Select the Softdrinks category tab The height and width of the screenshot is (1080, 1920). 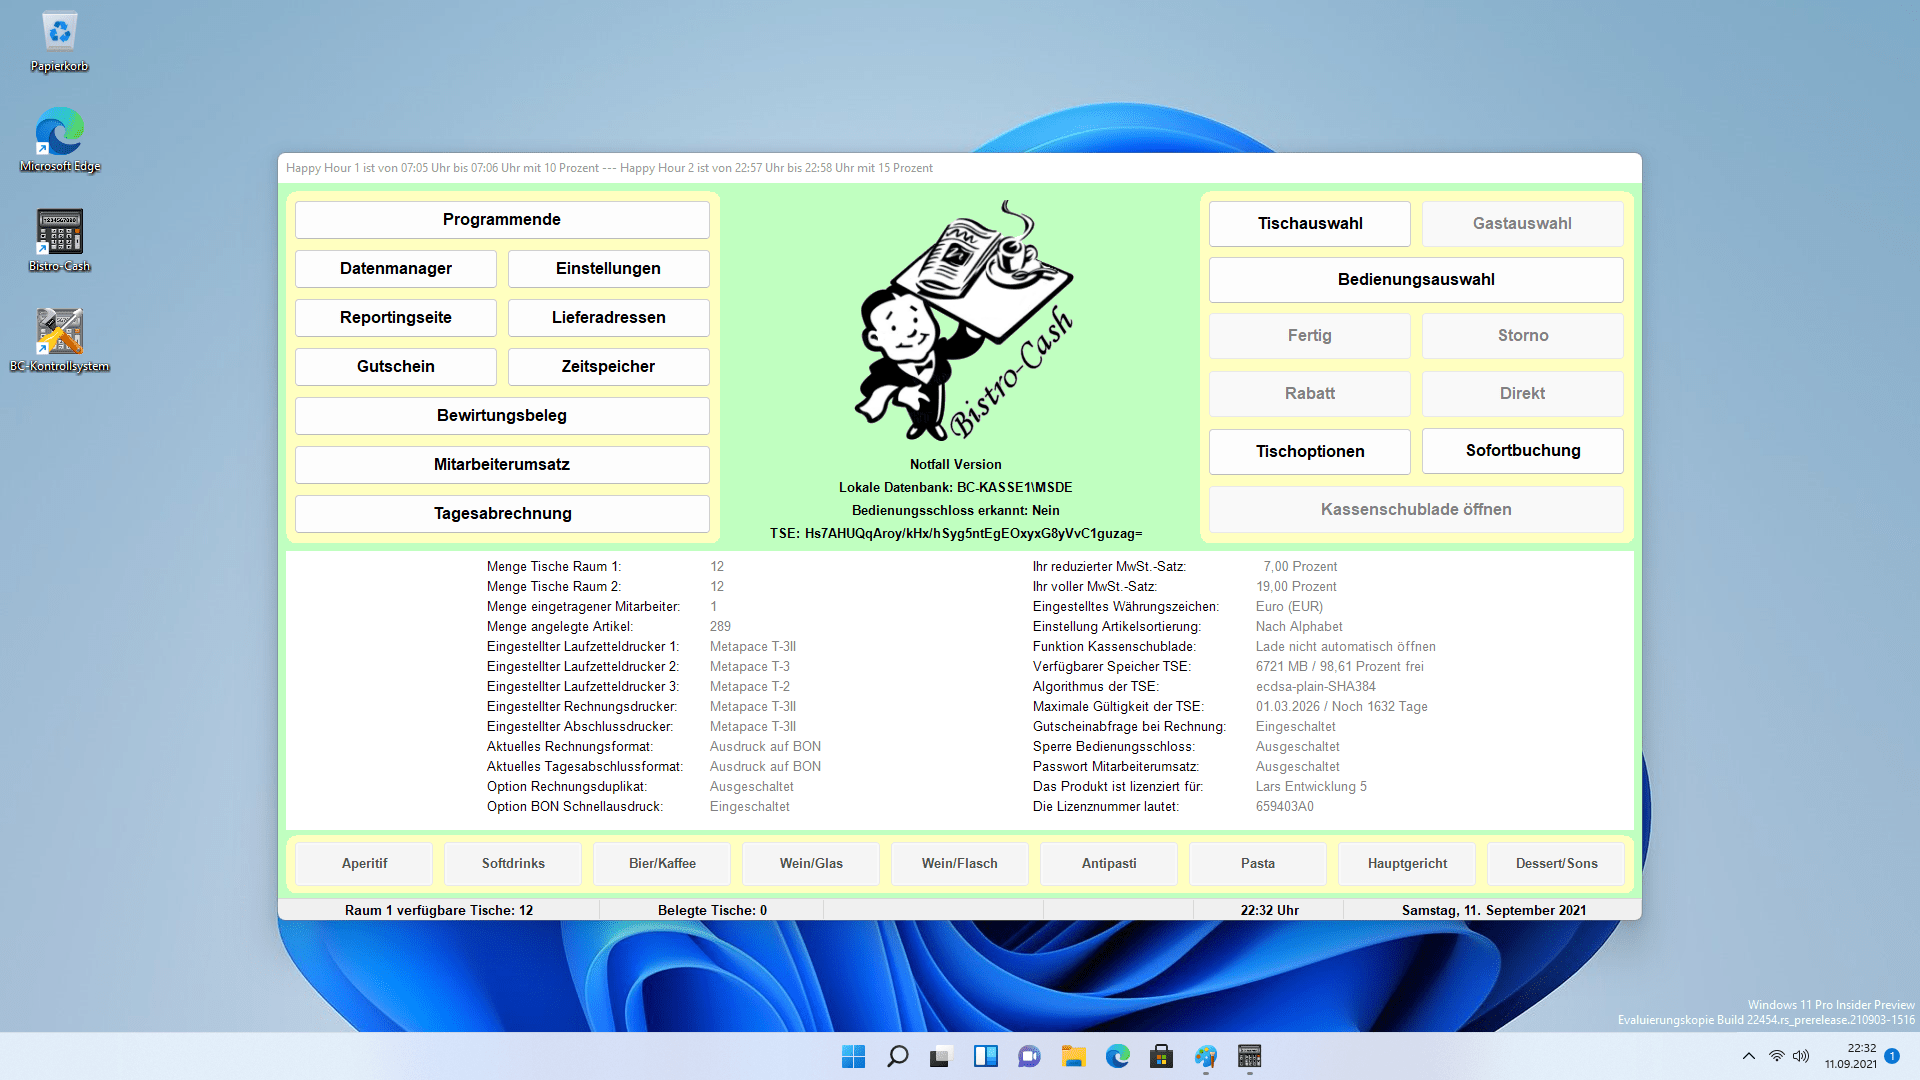(x=513, y=863)
